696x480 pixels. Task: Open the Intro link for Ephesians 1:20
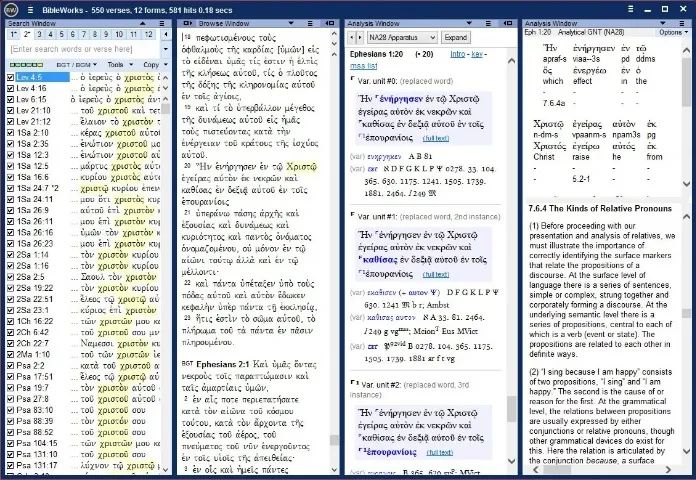tap(458, 54)
